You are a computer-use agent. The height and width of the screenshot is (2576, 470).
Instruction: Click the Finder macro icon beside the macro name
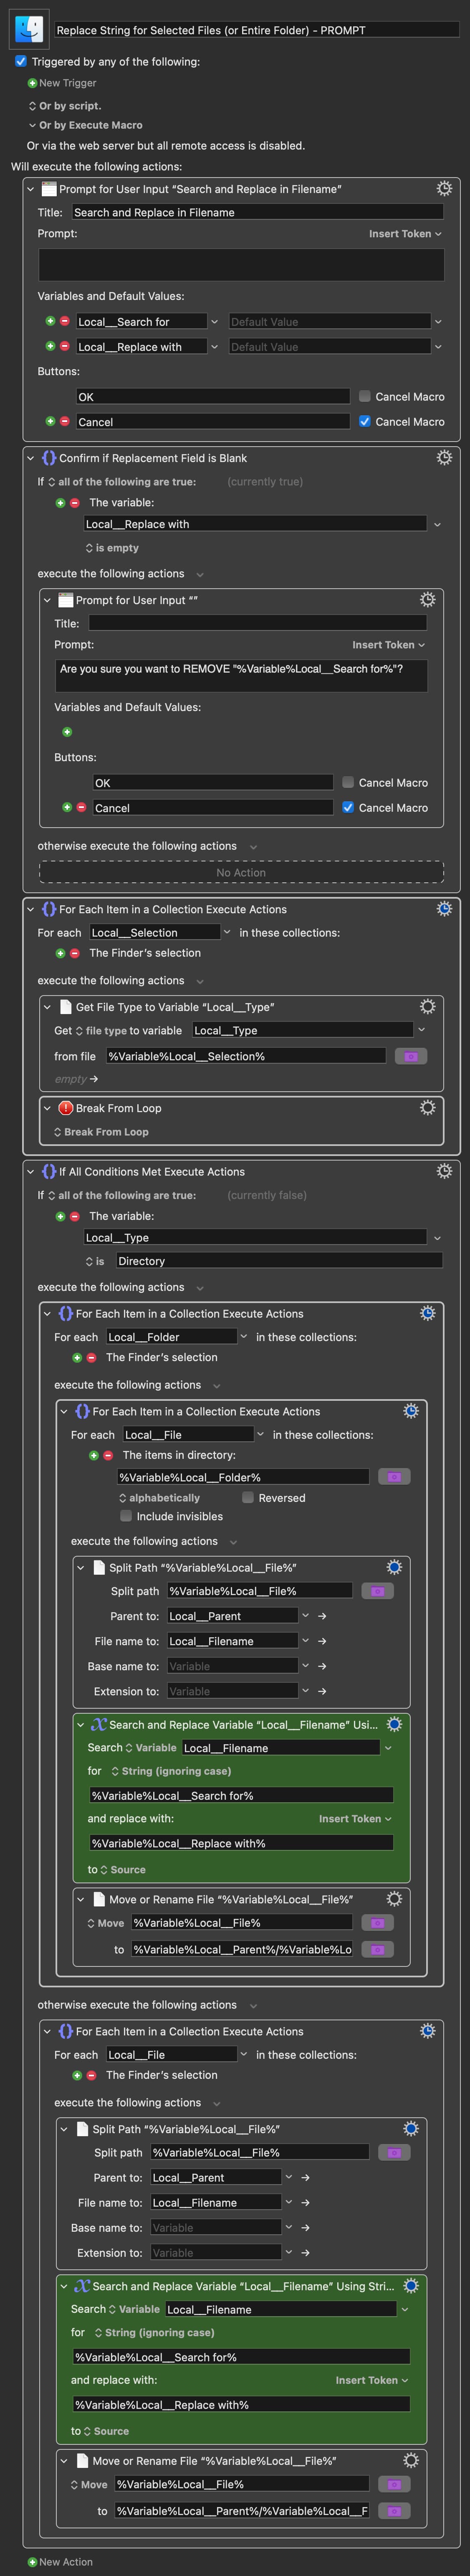tap(29, 29)
